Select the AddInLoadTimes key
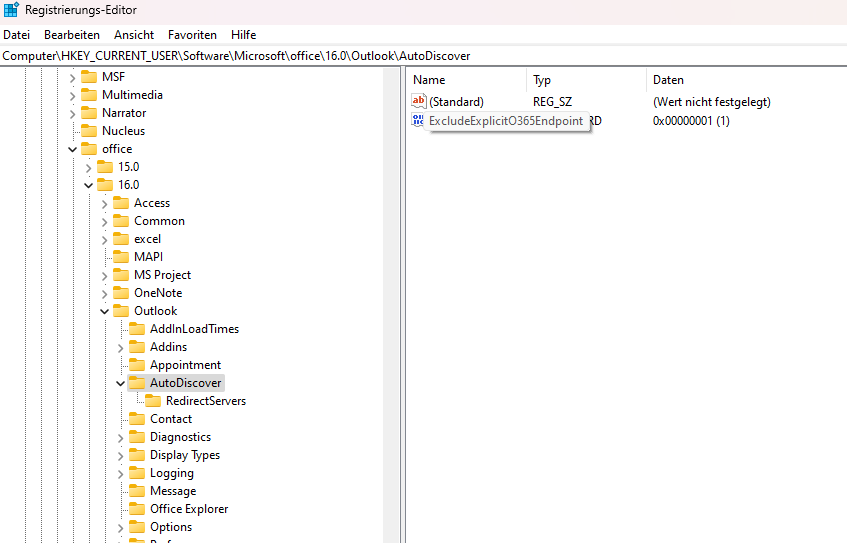The width and height of the screenshot is (847, 543). [x=194, y=329]
